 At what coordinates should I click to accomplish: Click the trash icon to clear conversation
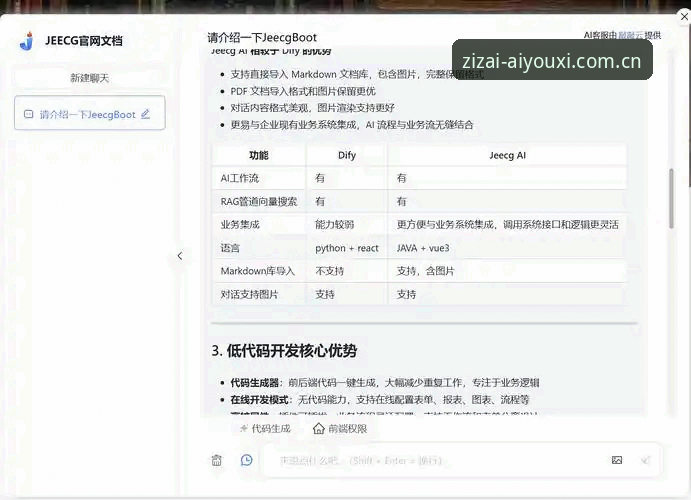(217, 460)
